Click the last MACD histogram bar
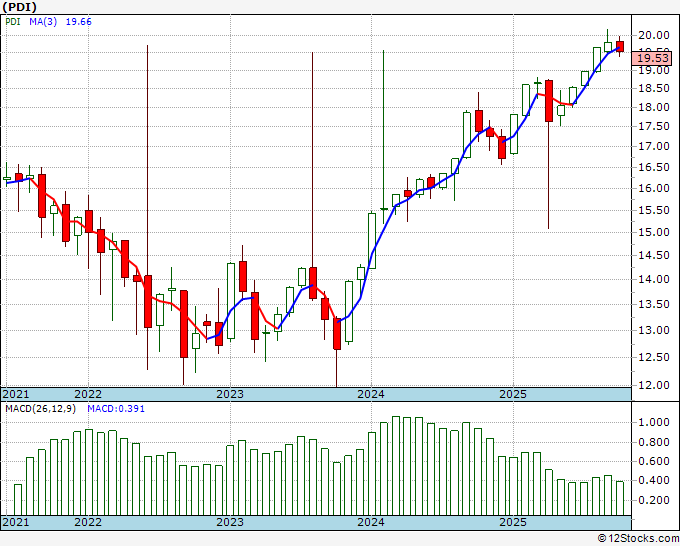 tap(620, 498)
